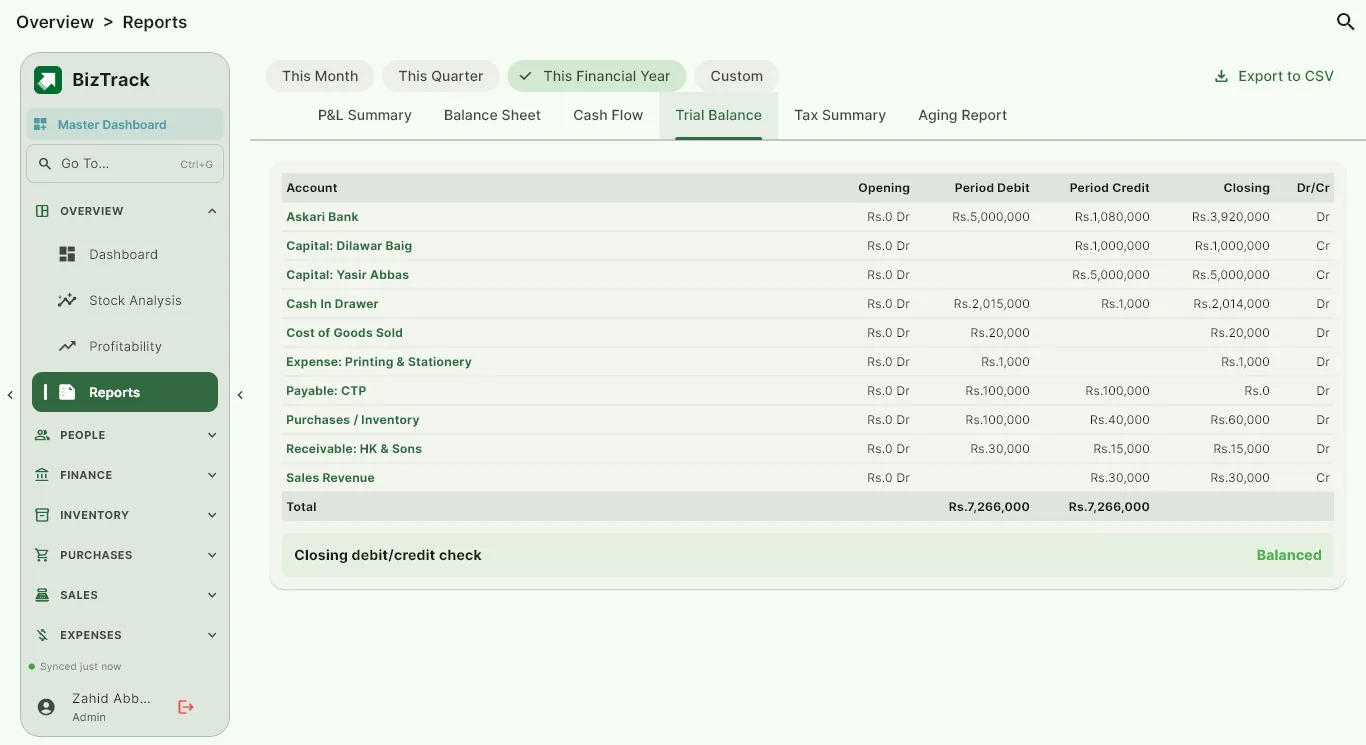Collapse the Overview section chevron
The image size is (1366, 745).
(212, 211)
